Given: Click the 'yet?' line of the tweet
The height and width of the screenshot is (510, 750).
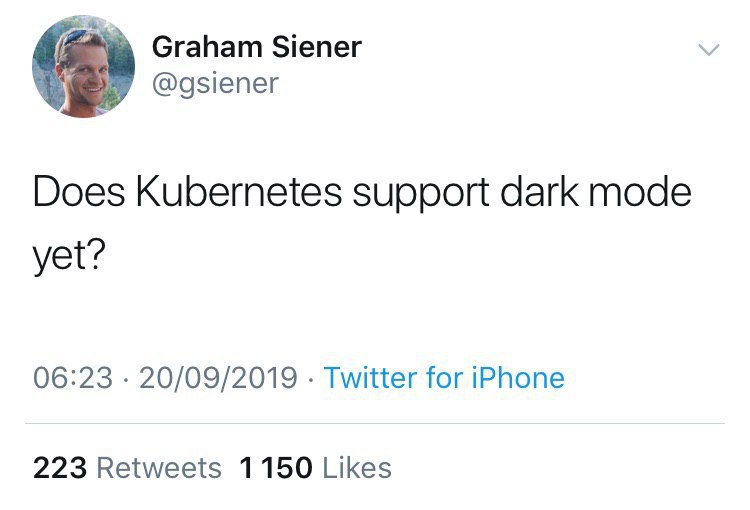Looking at the screenshot, I should pyautogui.click(x=69, y=257).
